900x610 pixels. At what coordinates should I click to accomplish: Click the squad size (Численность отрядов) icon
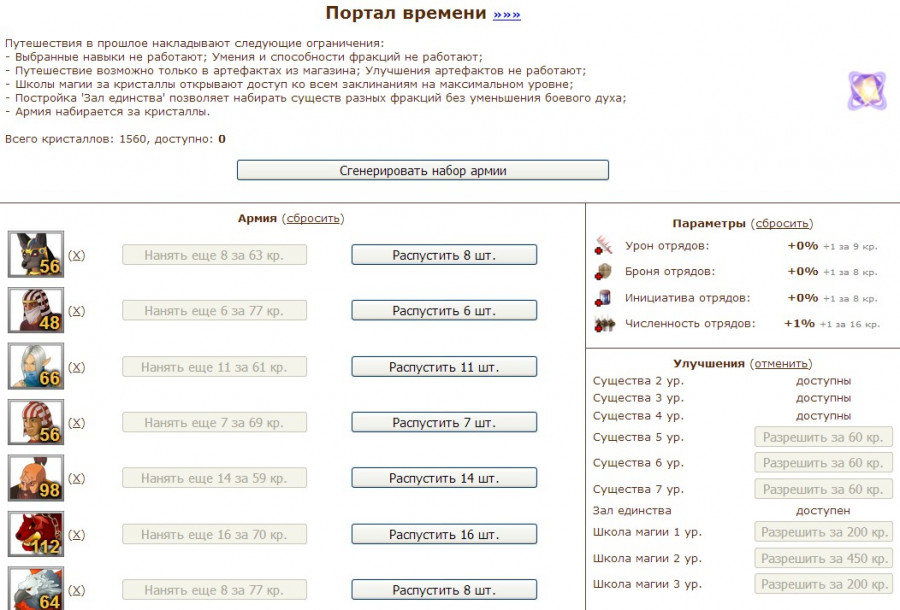tap(604, 324)
